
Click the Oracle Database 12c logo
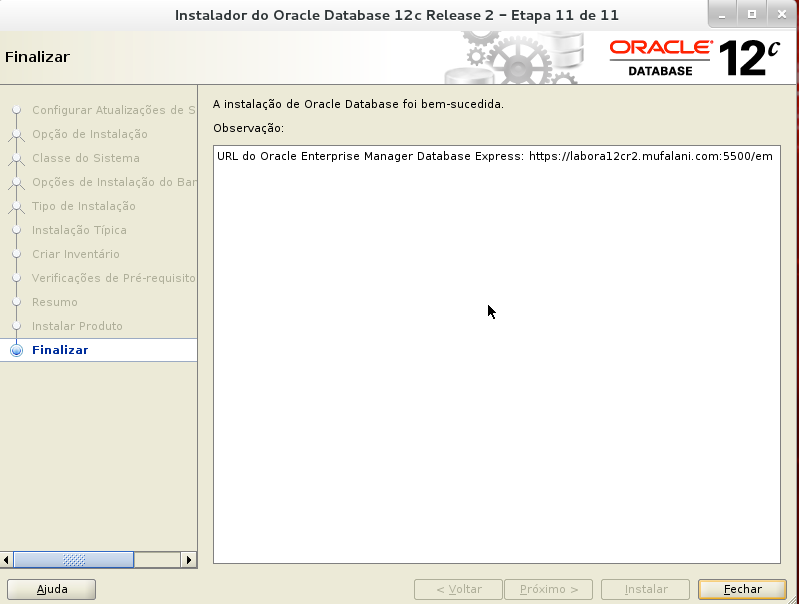point(695,58)
